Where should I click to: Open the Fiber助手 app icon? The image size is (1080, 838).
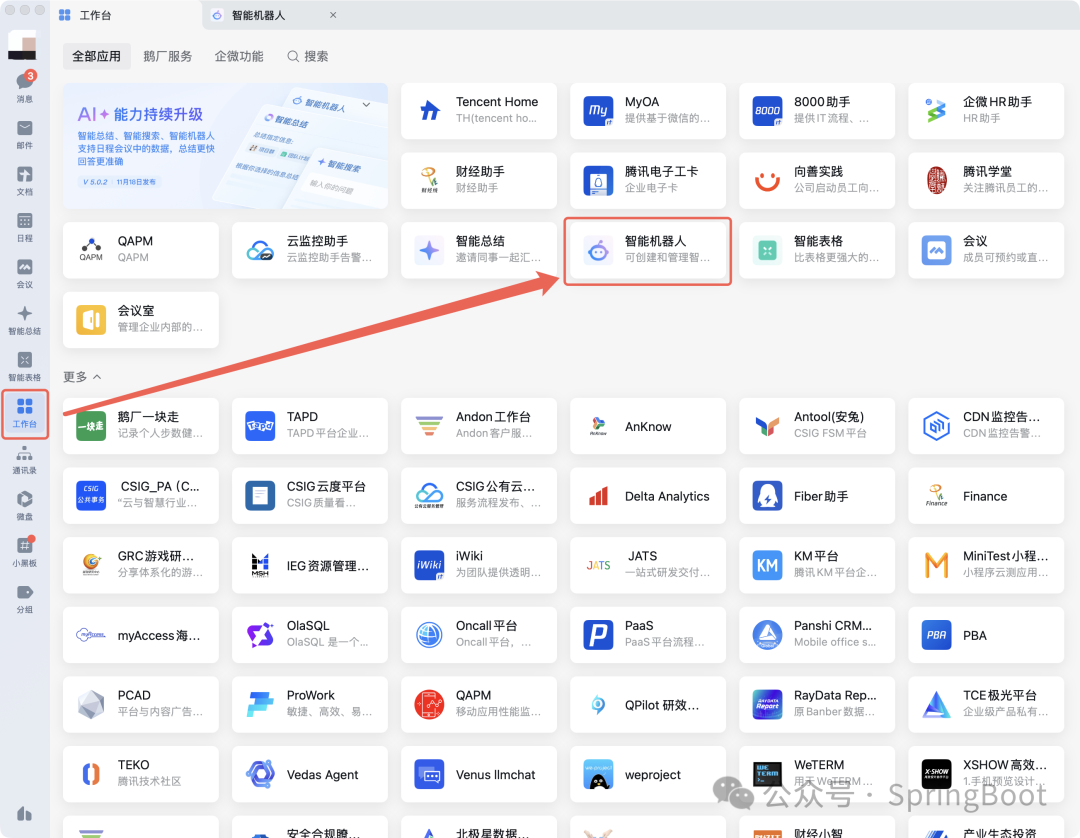click(x=767, y=495)
